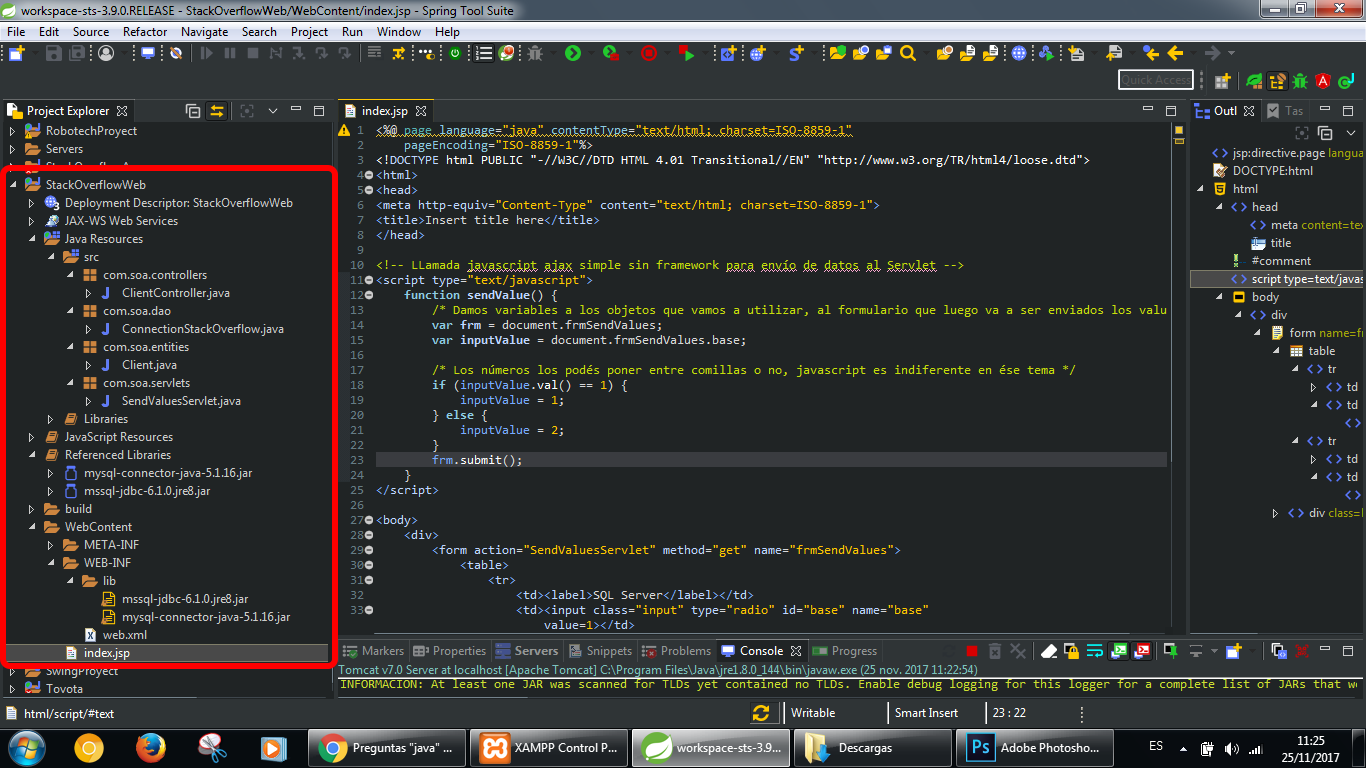Click the red Stop/terminate icon in main toolbar

(x=648, y=53)
